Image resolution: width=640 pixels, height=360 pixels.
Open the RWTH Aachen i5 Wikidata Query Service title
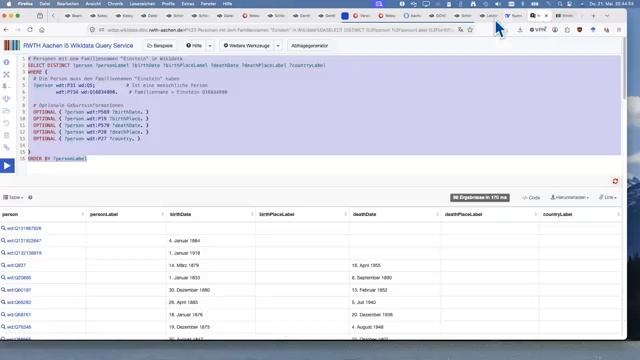coord(78,45)
